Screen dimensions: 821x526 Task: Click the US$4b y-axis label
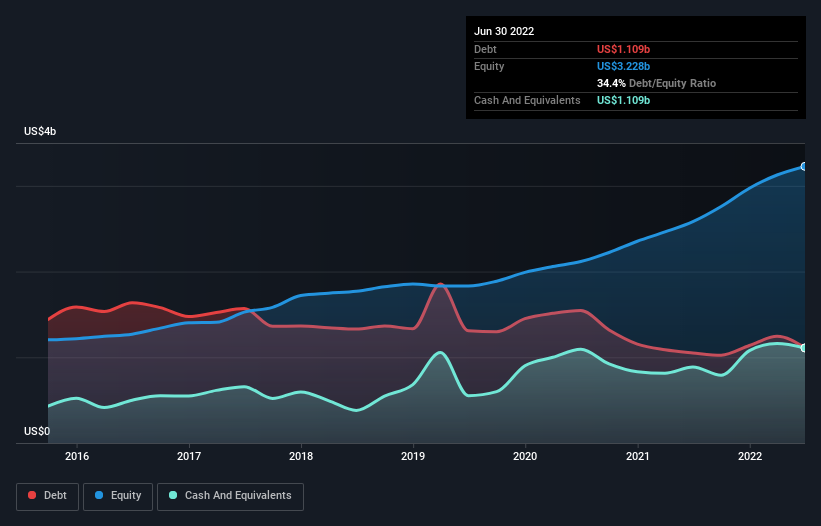tap(40, 131)
